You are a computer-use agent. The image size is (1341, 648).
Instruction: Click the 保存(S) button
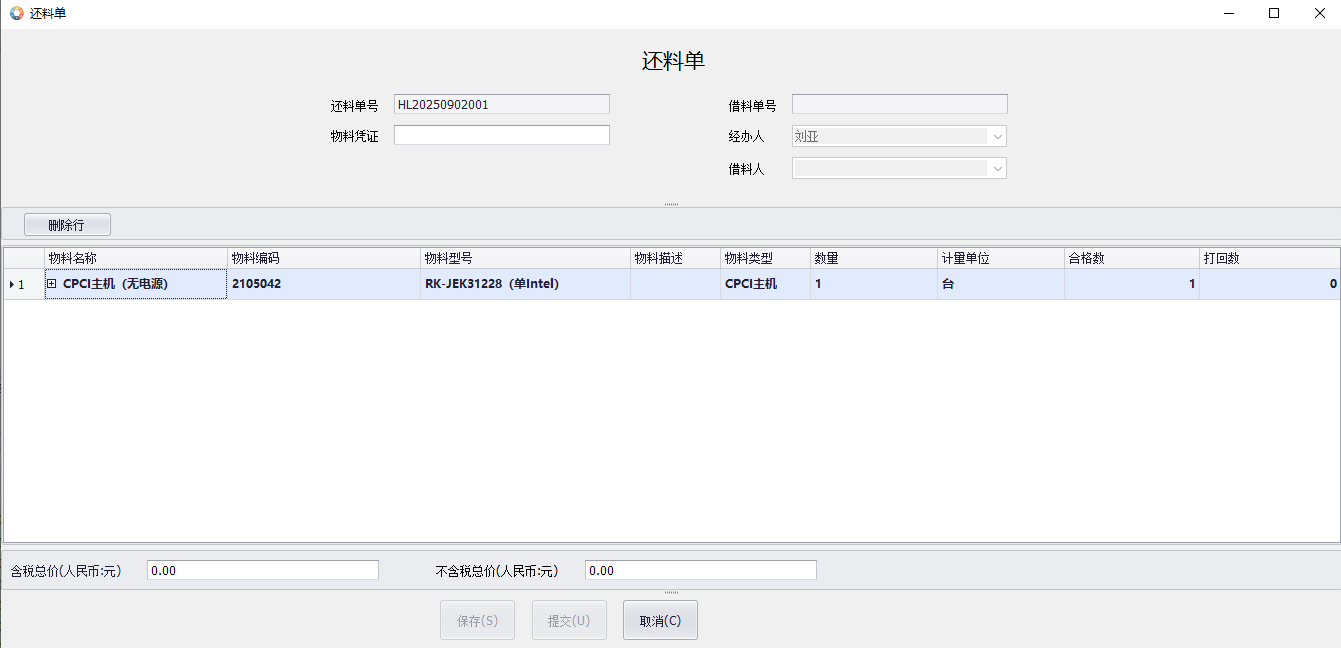477,620
